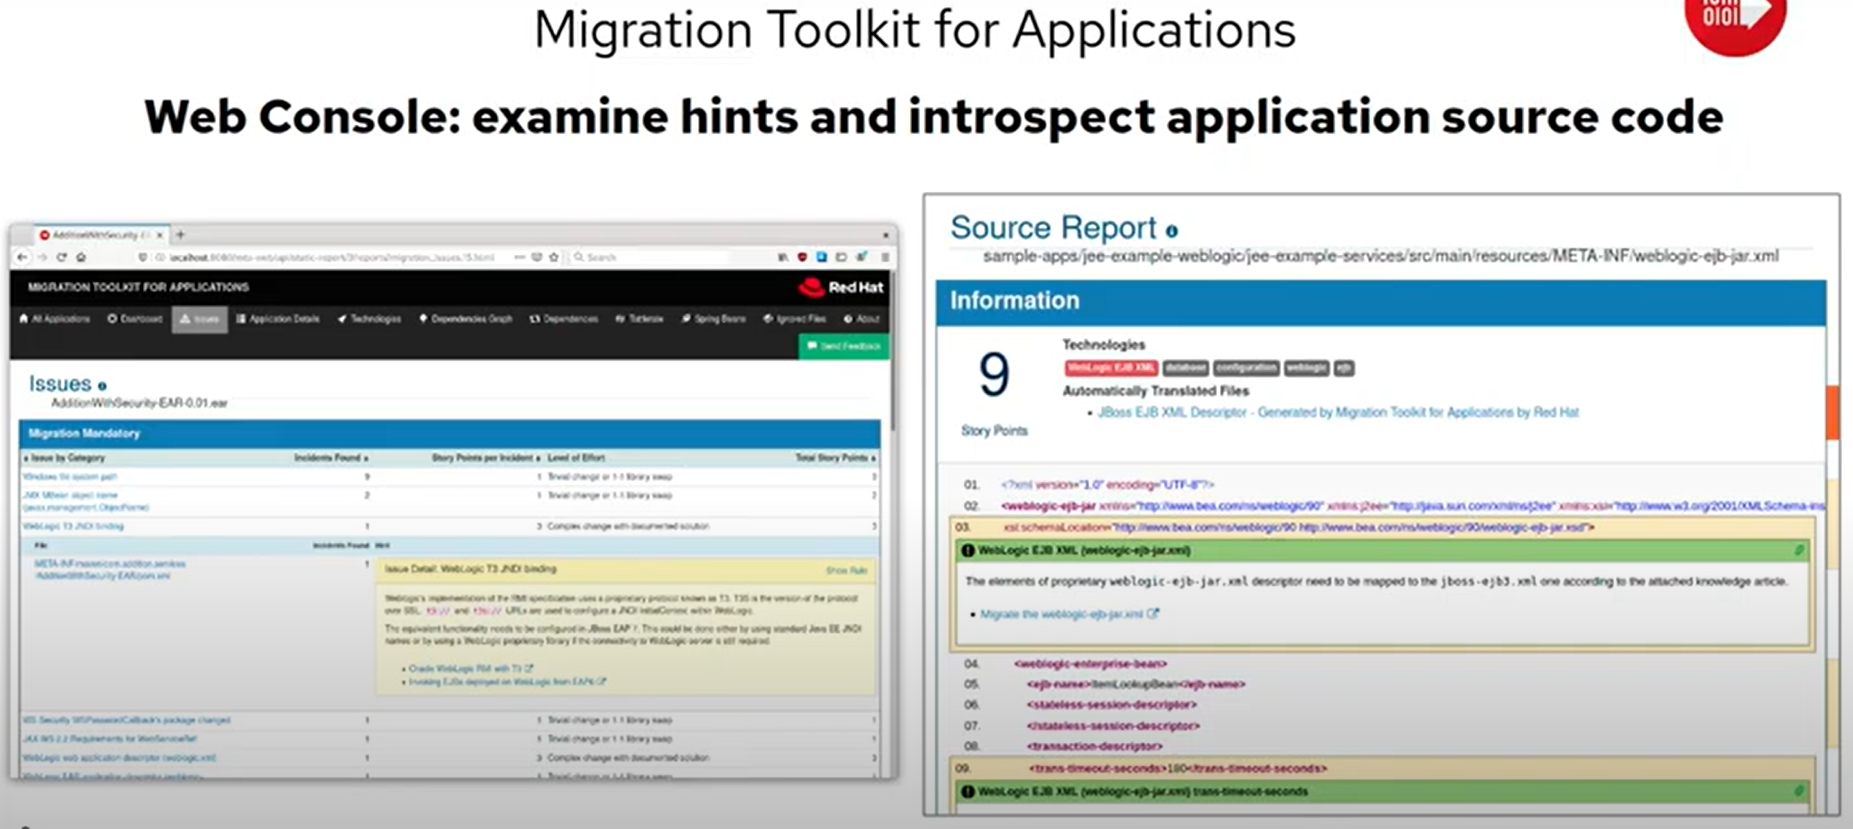The height and width of the screenshot is (829, 1853).
Task: Click the info icon next to Issues heading
Action: click(x=102, y=385)
